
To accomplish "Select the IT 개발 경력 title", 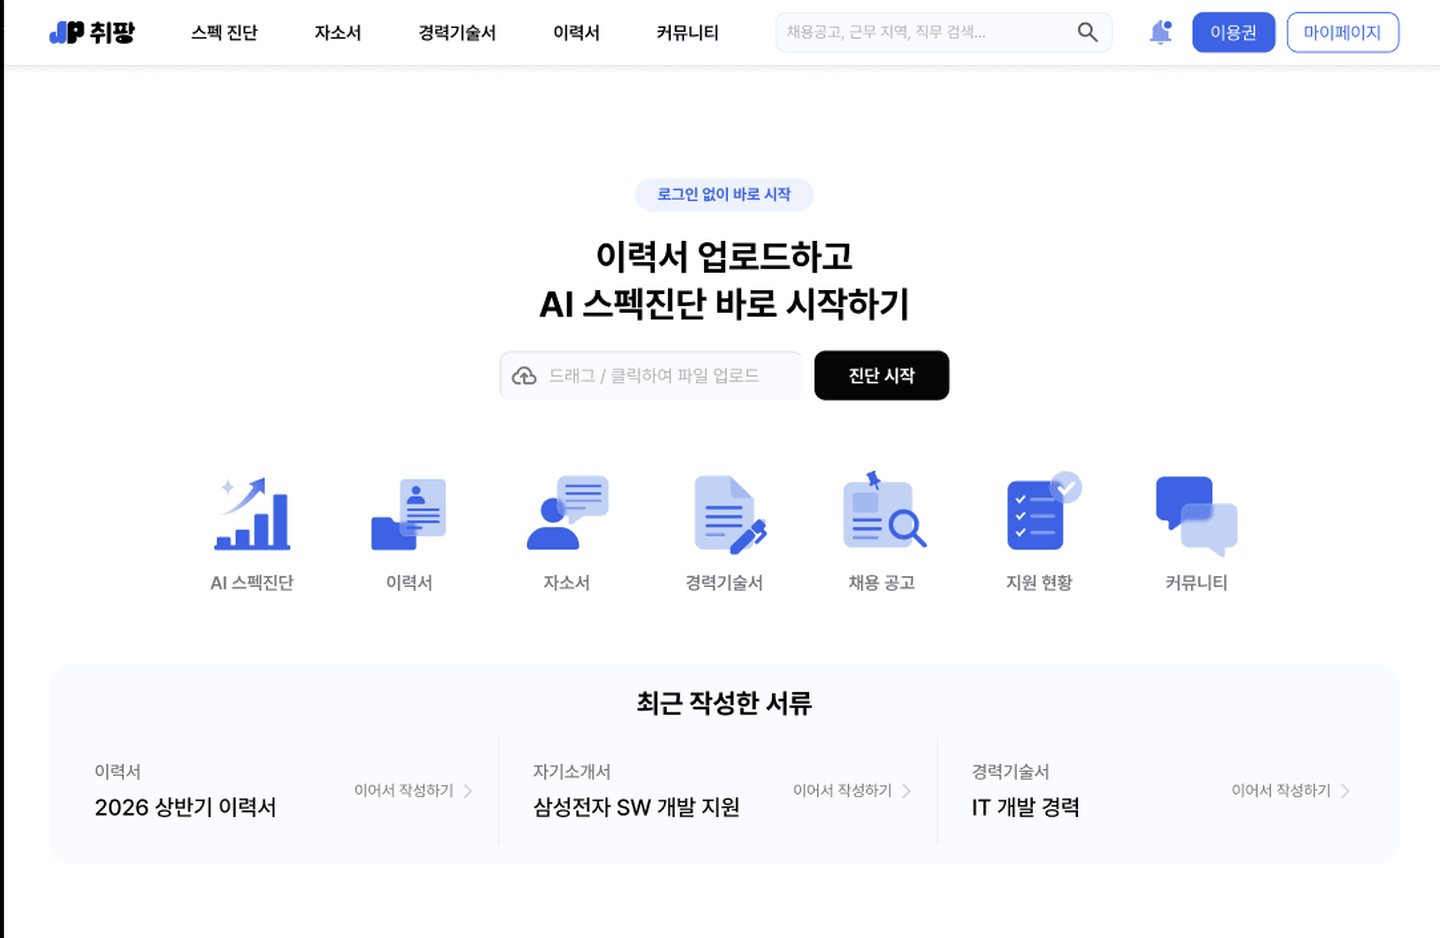I will pos(1025,807).
